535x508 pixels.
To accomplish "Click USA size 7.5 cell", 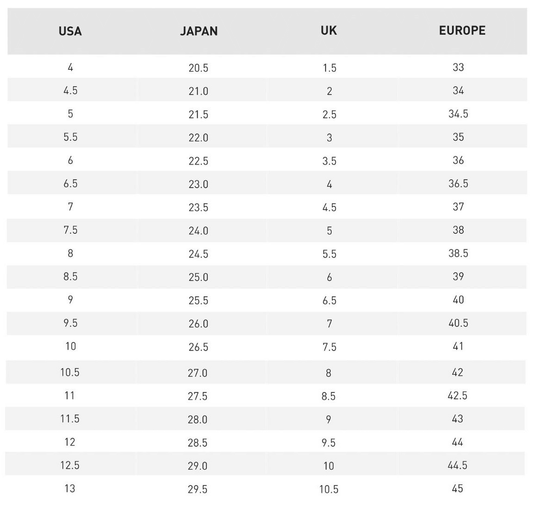I will [70, 230].
